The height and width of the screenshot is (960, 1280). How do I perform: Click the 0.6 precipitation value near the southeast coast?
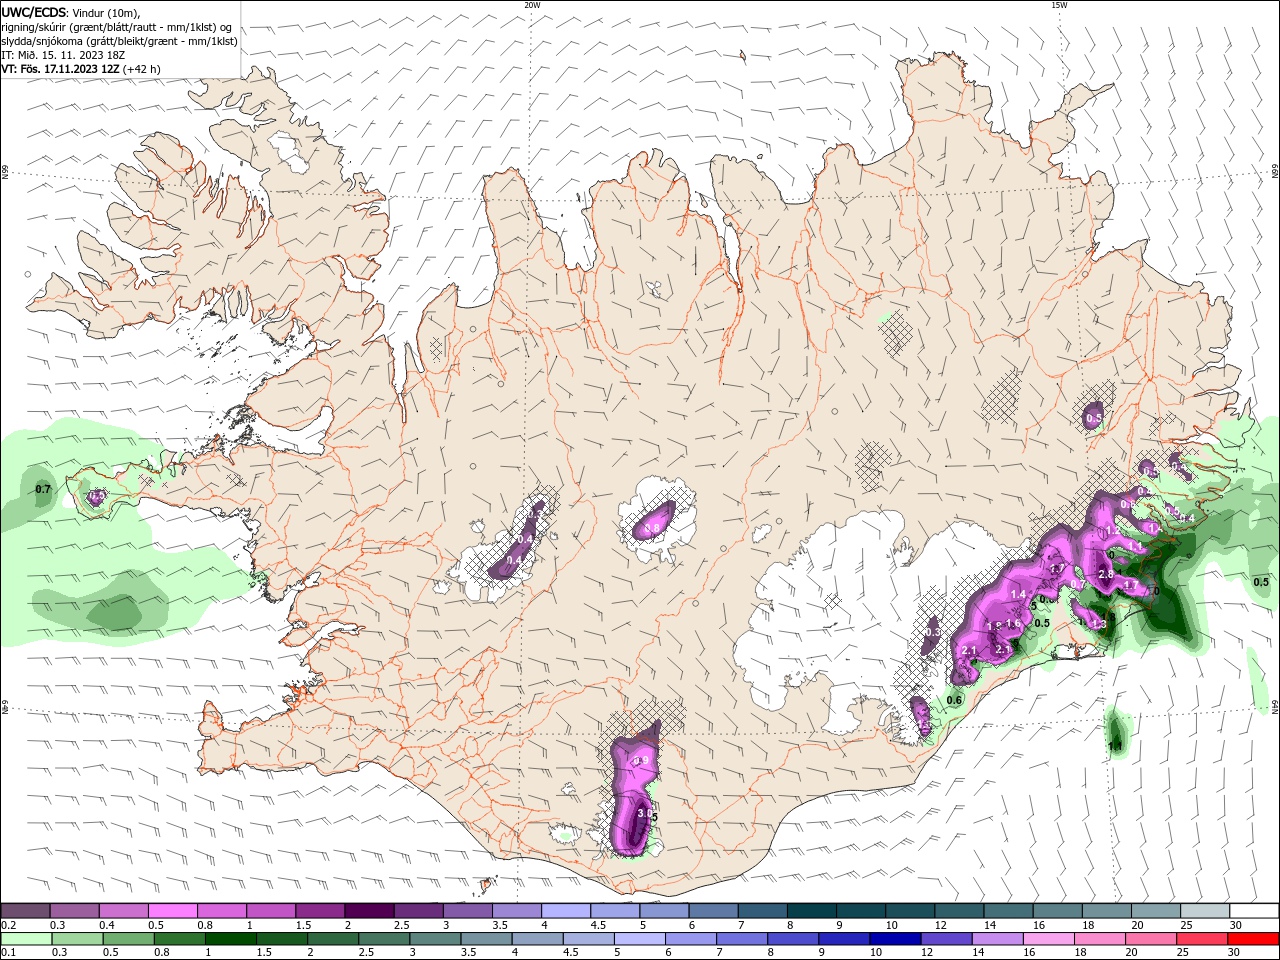pyautogui.click(x=954, y=700)
